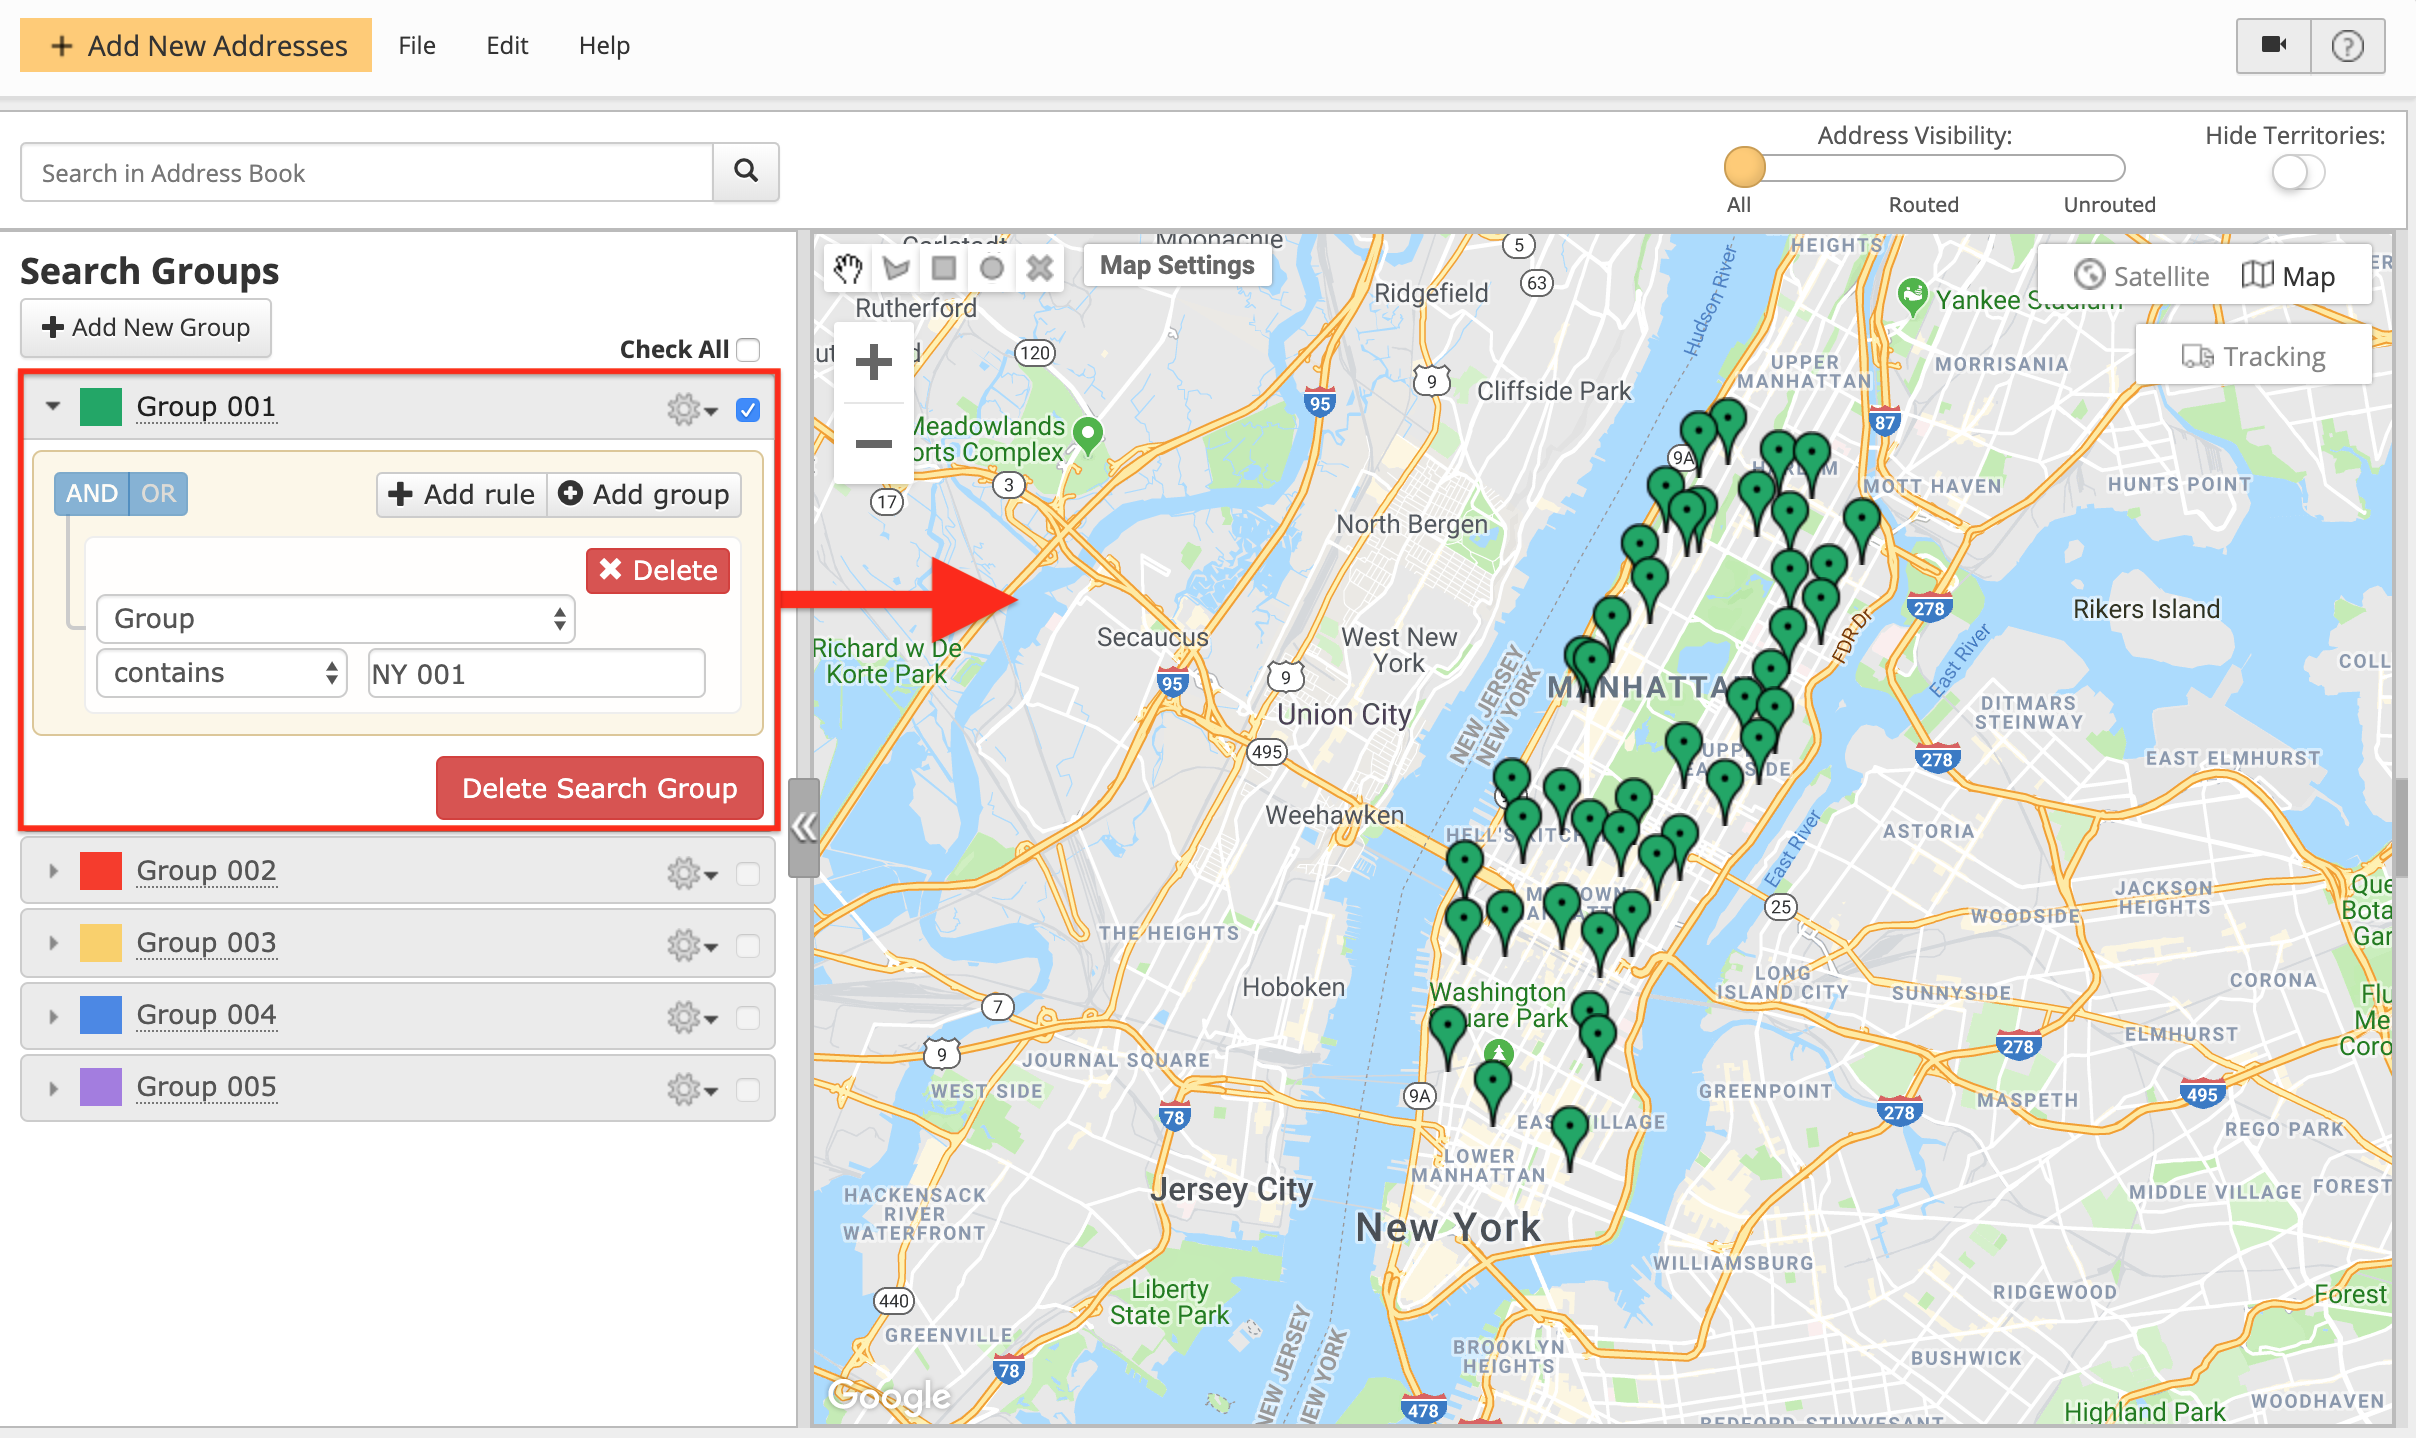This screenshot has width=2416, height=1438.
Task: Expand the Group 003 row
Action: click(x=54, y=943)
